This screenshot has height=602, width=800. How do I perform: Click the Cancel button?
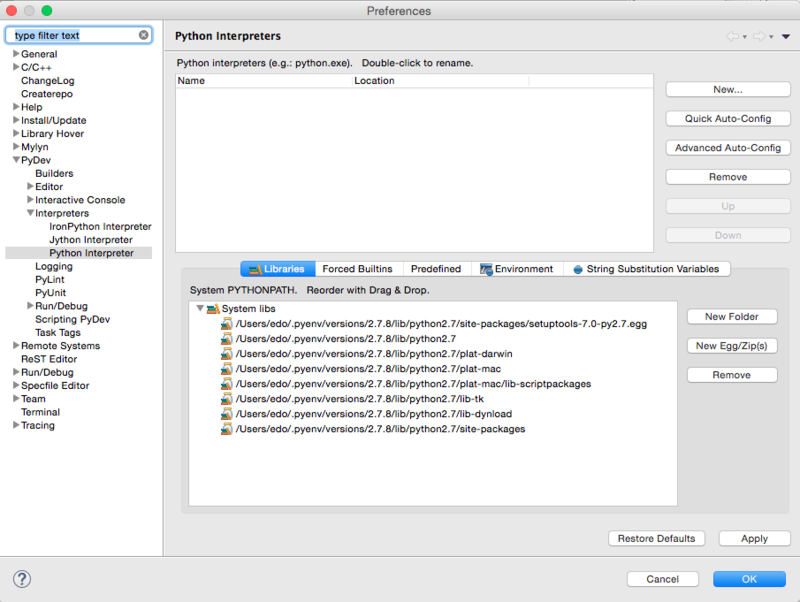pos(663,579)
